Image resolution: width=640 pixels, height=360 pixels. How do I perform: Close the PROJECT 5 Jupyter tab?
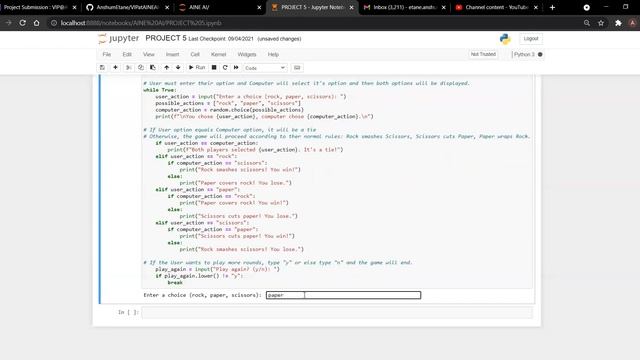[351, 7]
